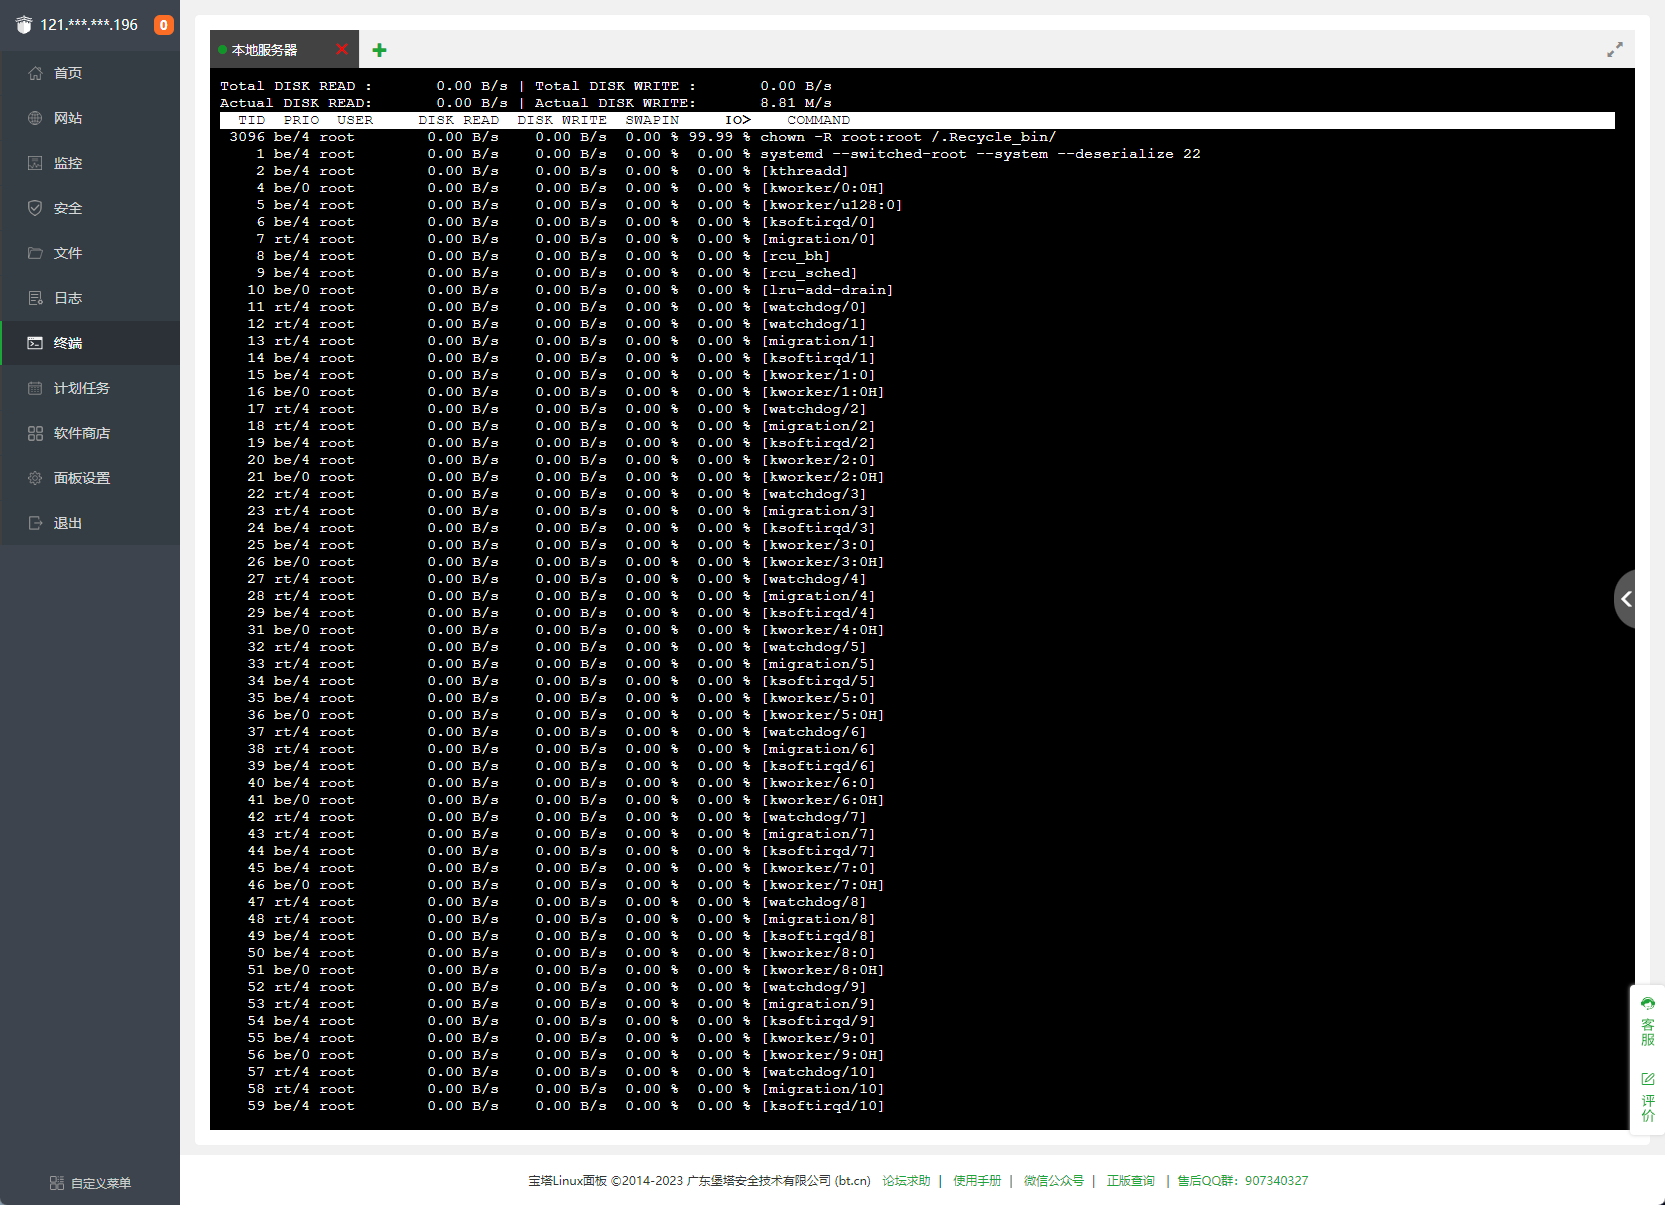Click the orange notification badge showing 0
Screen dimensions: 1665x1205
click(x=164, y=25)
